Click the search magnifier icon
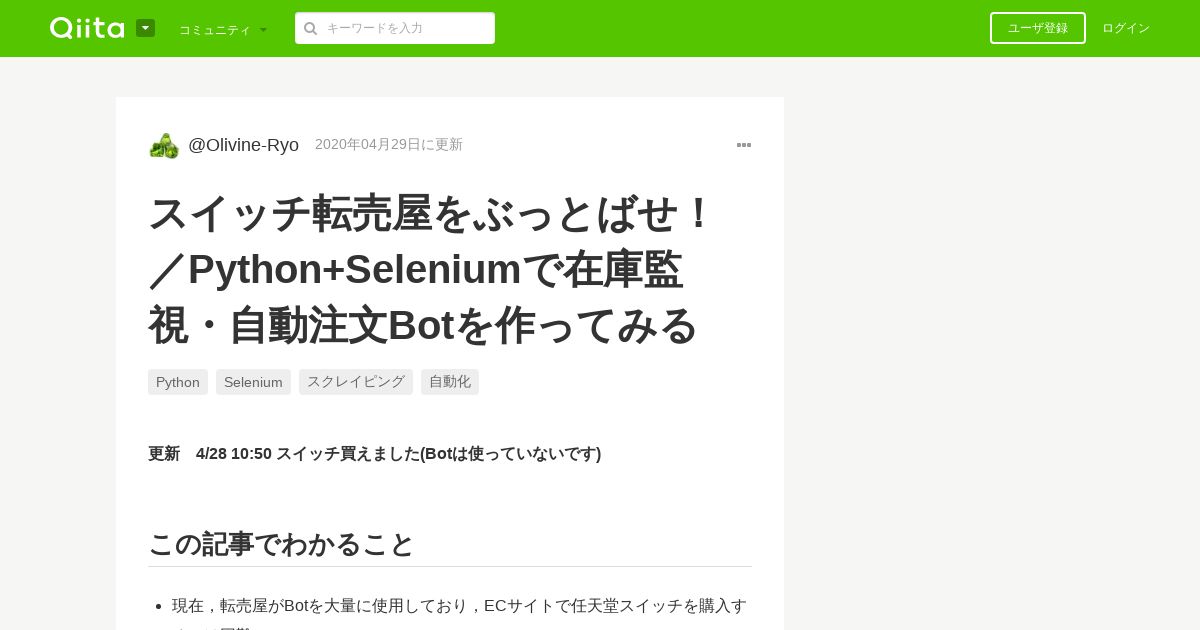Screen dimensions: 1200x630 (x=311, y=28)
